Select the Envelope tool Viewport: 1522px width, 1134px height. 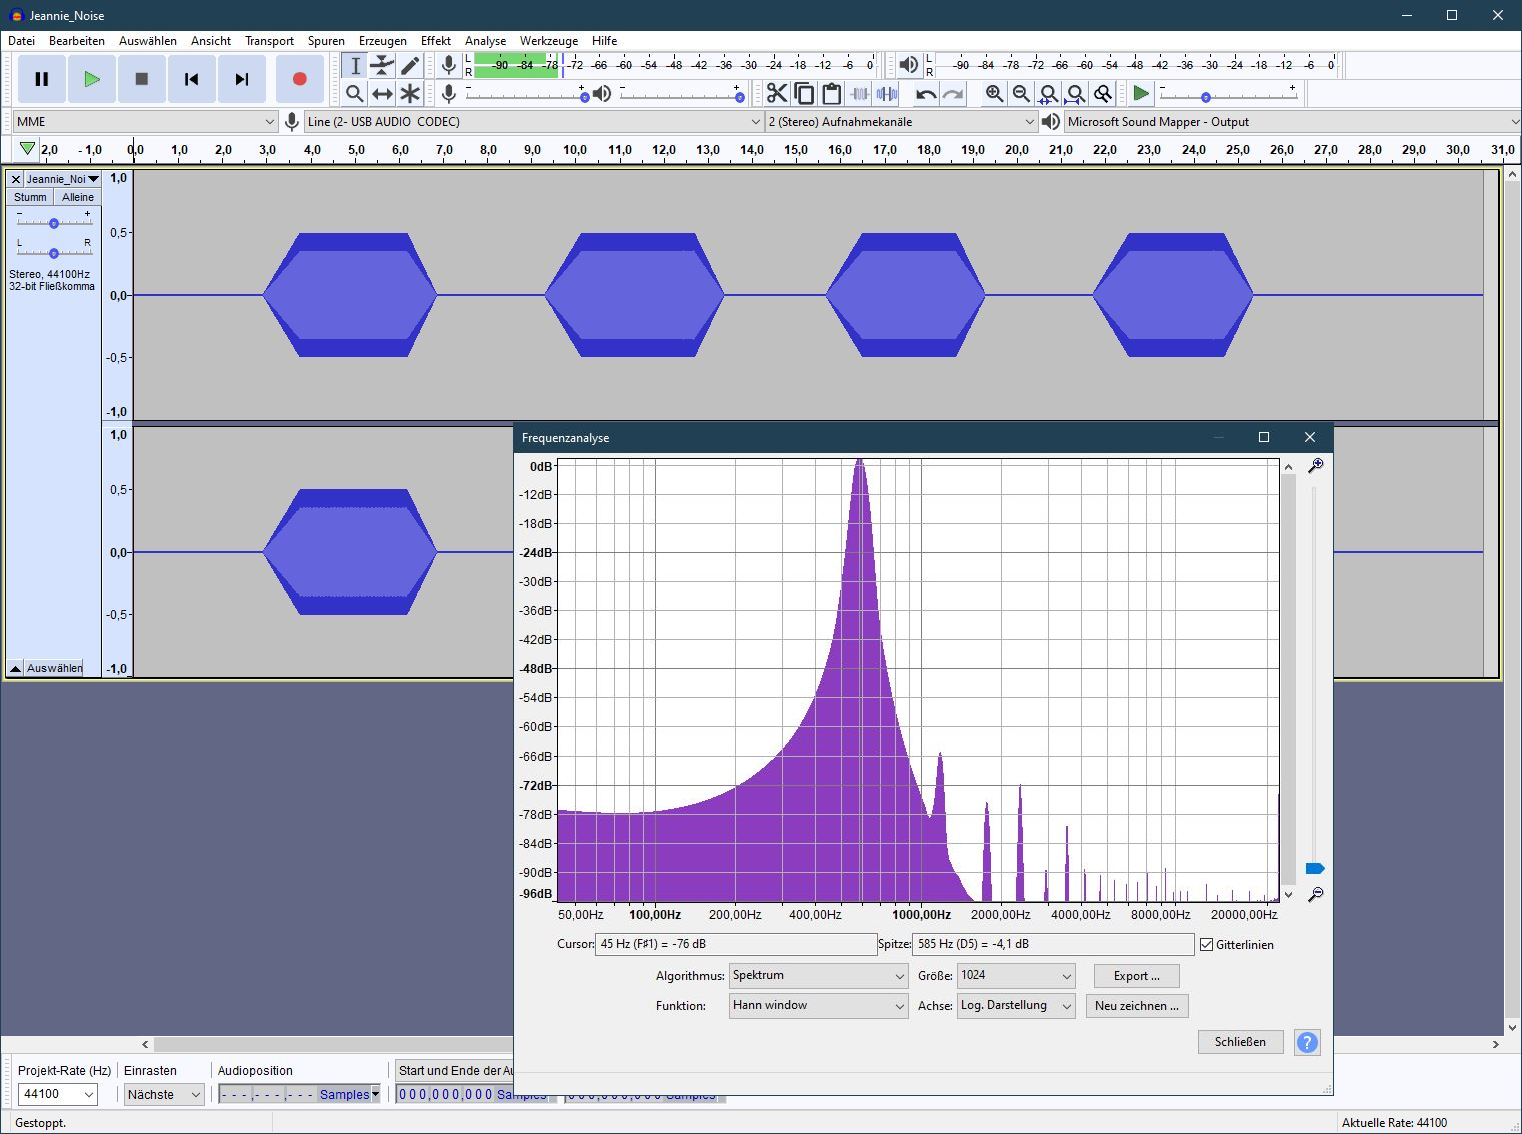[x=382, y=66]
